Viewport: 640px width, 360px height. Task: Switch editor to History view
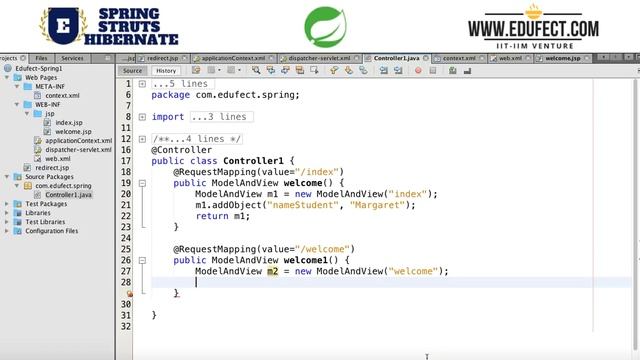click(x=166, y=71)
